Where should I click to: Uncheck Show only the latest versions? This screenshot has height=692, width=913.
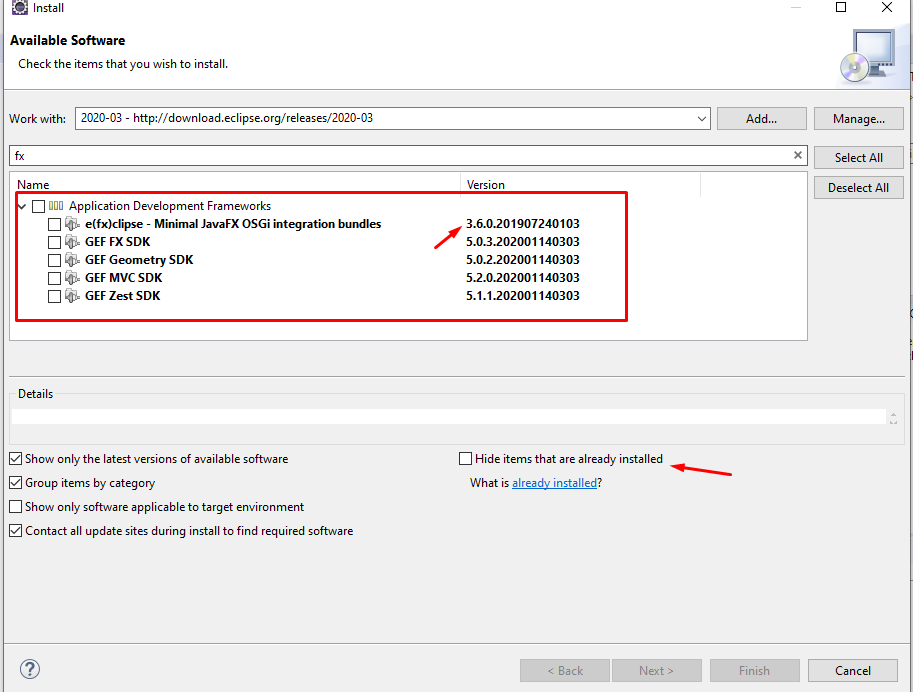tap(16, 459)
